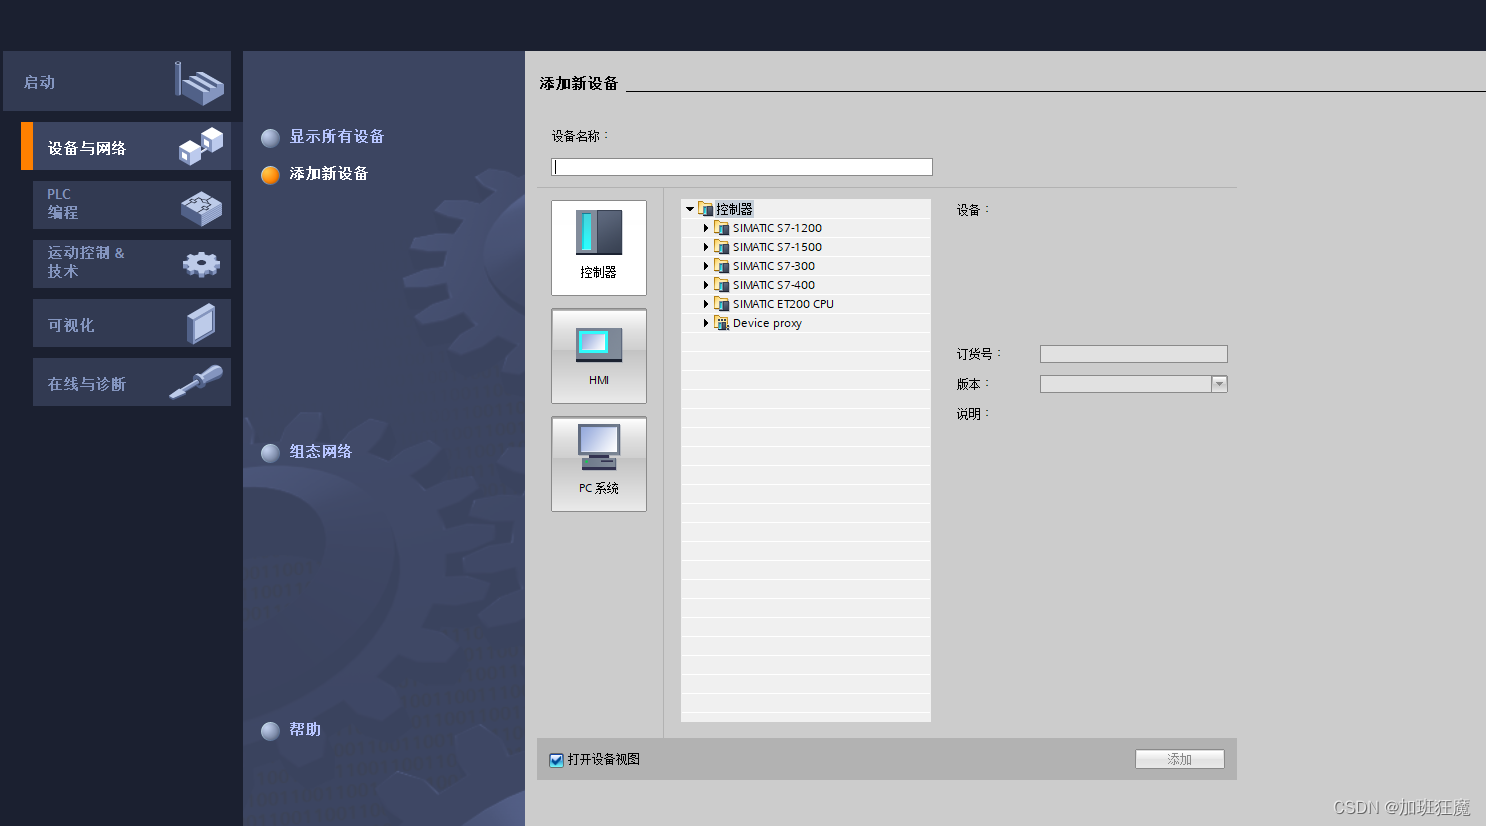Collapse the 控制器 tree root
This screenshot has height=826, width=1486.
pyautogui.click(x=689, y=209)
